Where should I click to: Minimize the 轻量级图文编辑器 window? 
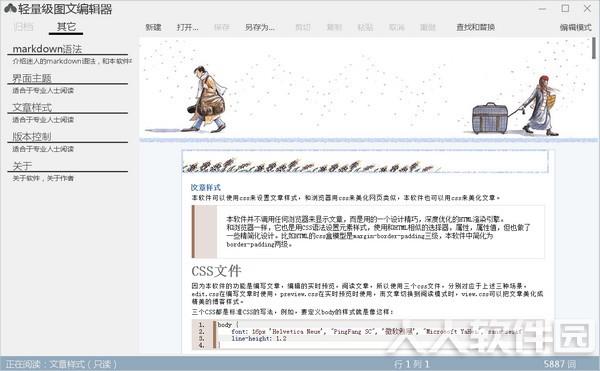pos(542,8)
